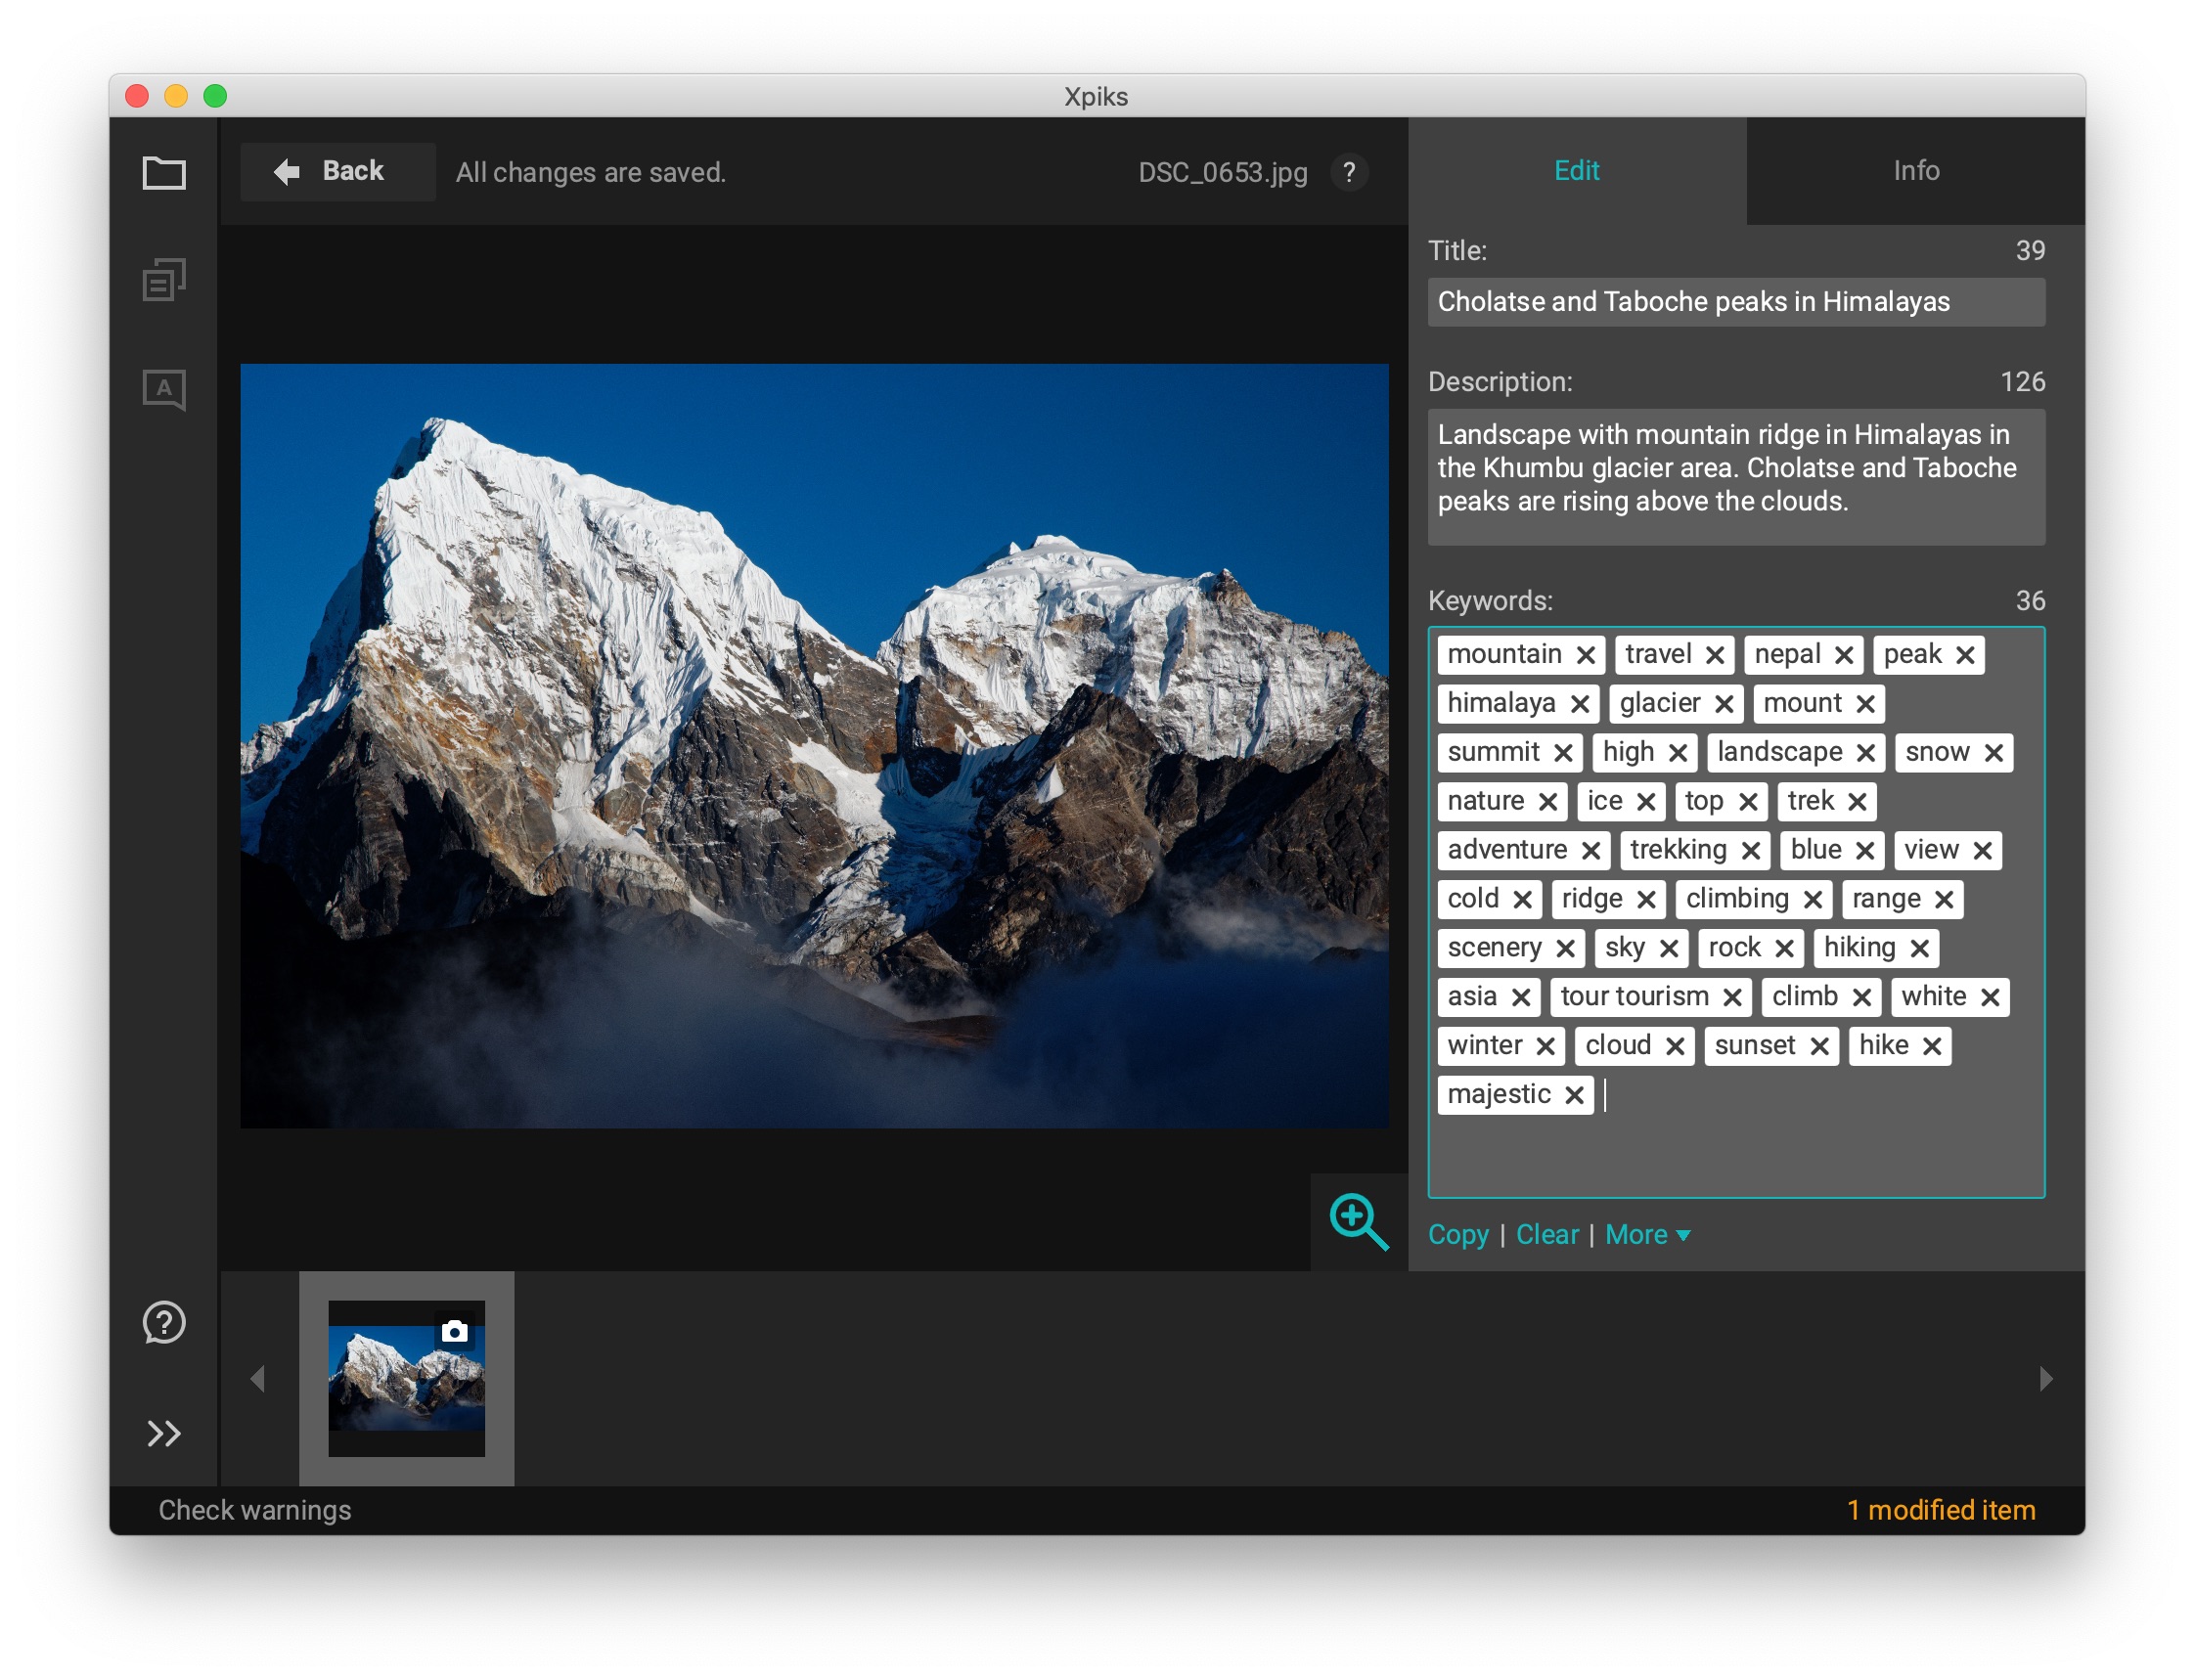Expand sidebar with double chevron icon
This screenshot has width=2195, height=1680.
(x=164, y=1435)
